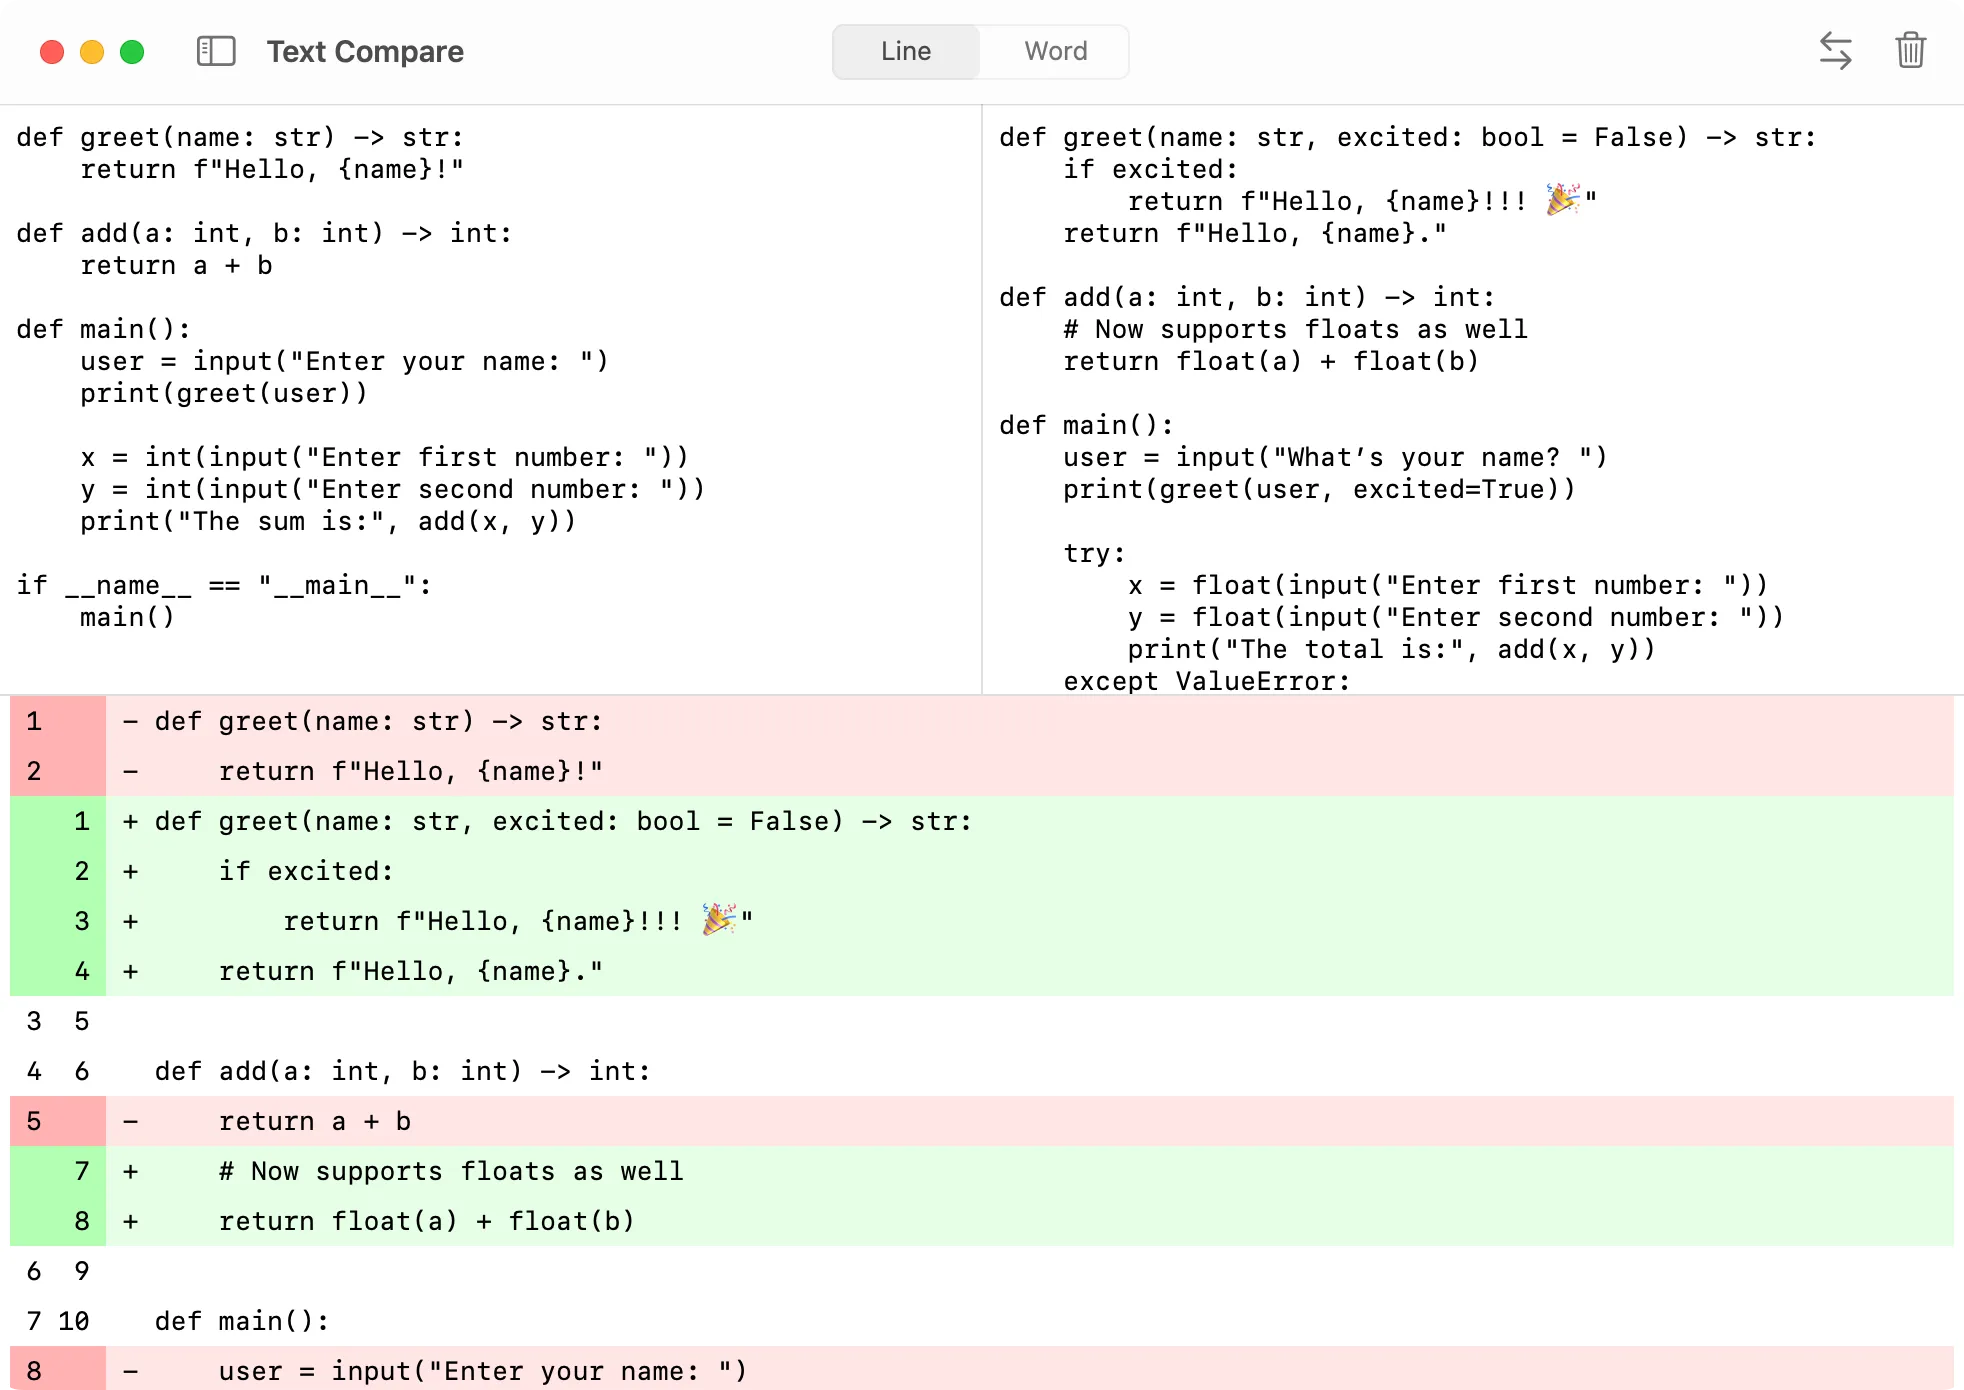The width and height of the screenshot is (1964, 1390).
Task: Clear the comparison with the trash icon
Action: coord(1910,51)
